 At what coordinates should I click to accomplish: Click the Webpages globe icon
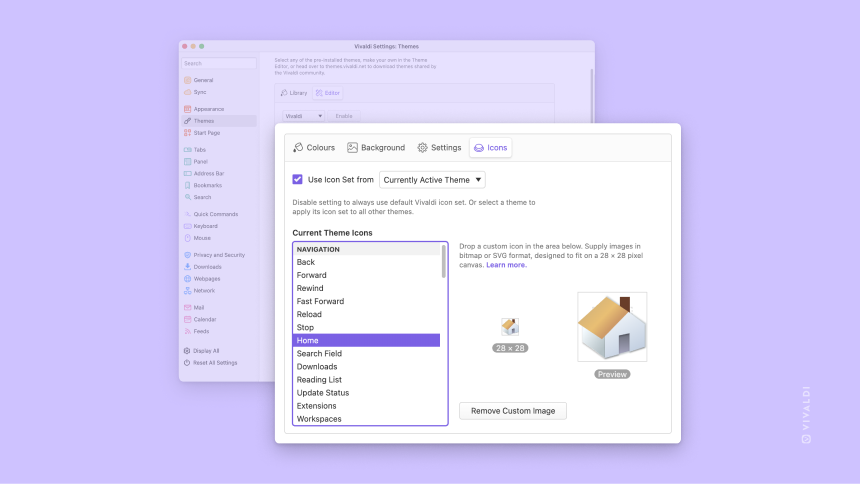click(x=188, y=279)
